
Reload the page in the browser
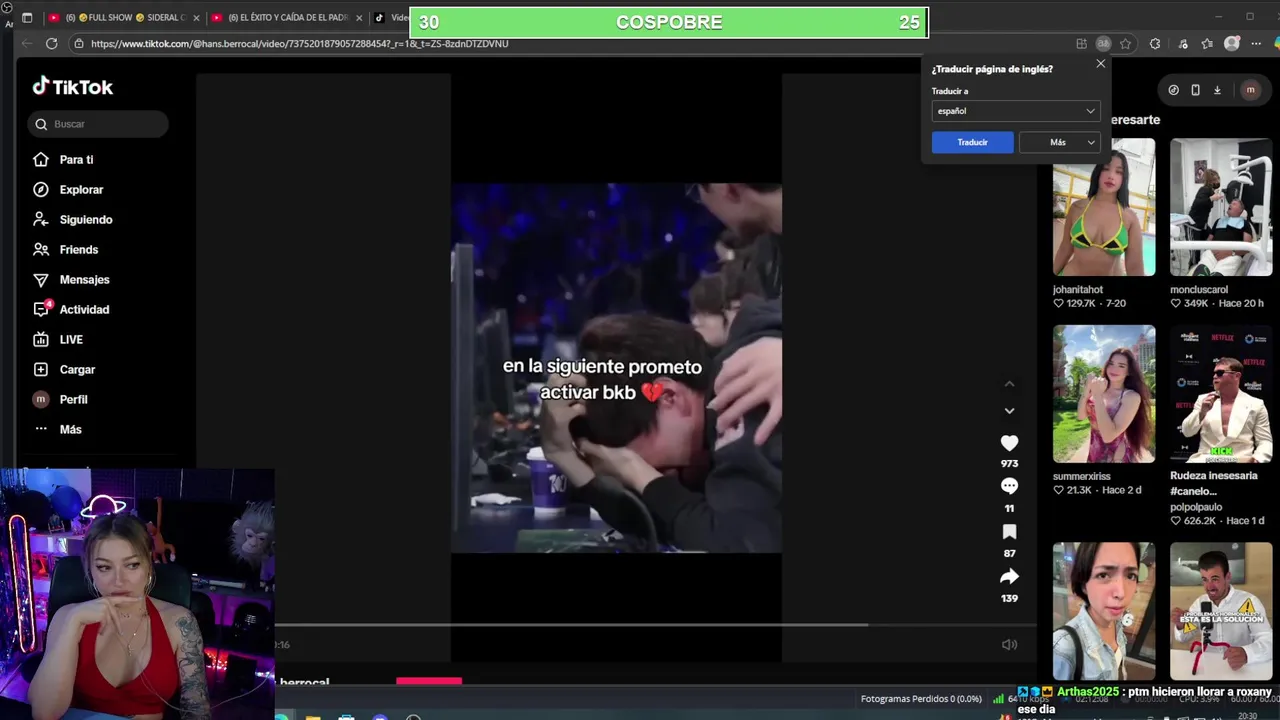[52, 44]
